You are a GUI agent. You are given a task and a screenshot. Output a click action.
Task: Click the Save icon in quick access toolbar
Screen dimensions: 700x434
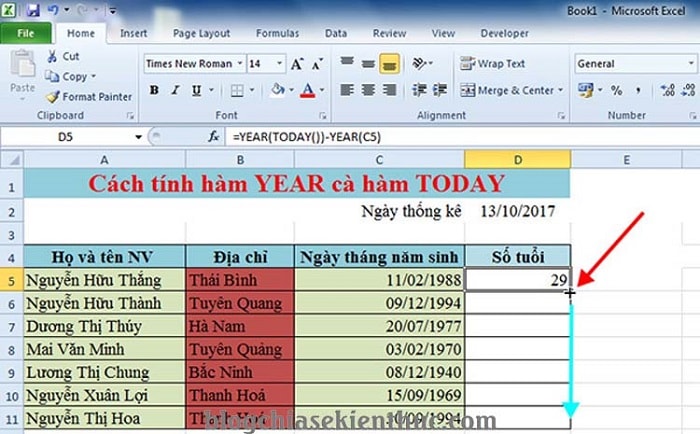tap(33, 9)
